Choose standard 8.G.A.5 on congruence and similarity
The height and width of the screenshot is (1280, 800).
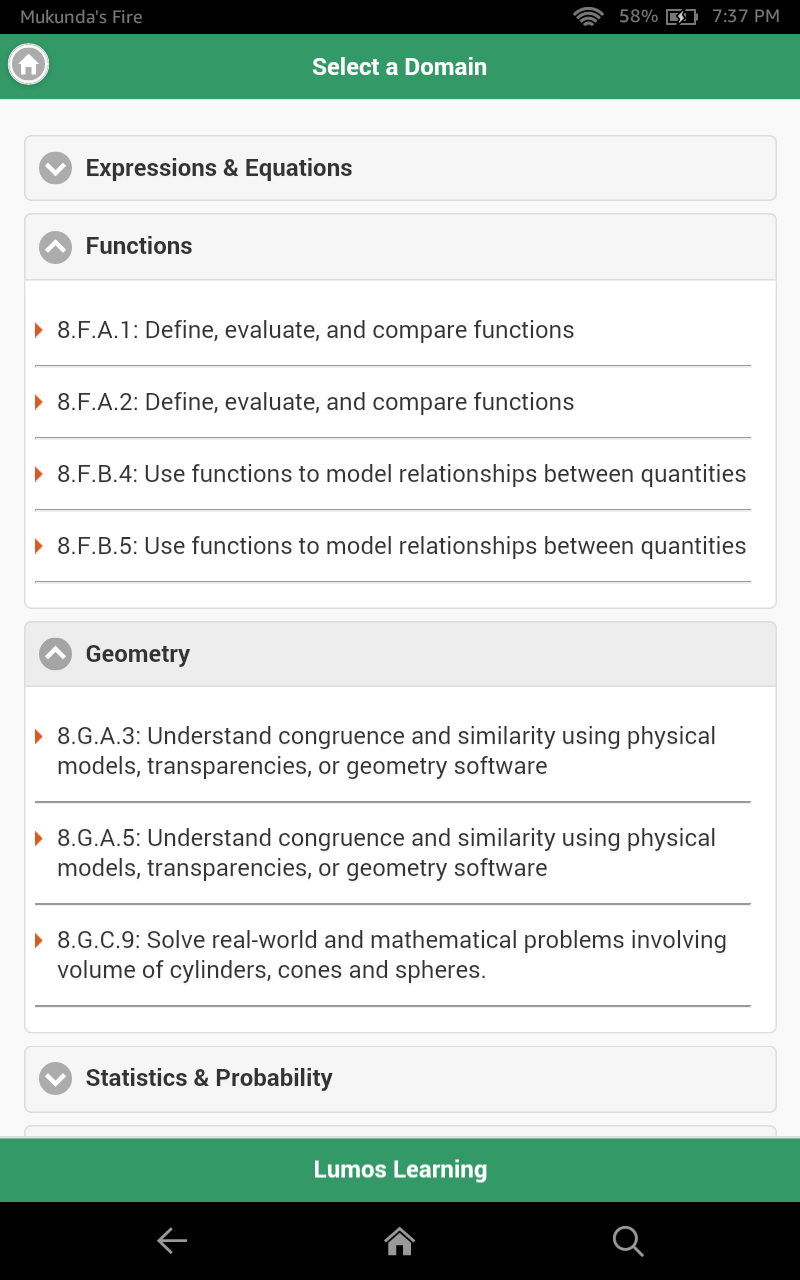(390, 853)
